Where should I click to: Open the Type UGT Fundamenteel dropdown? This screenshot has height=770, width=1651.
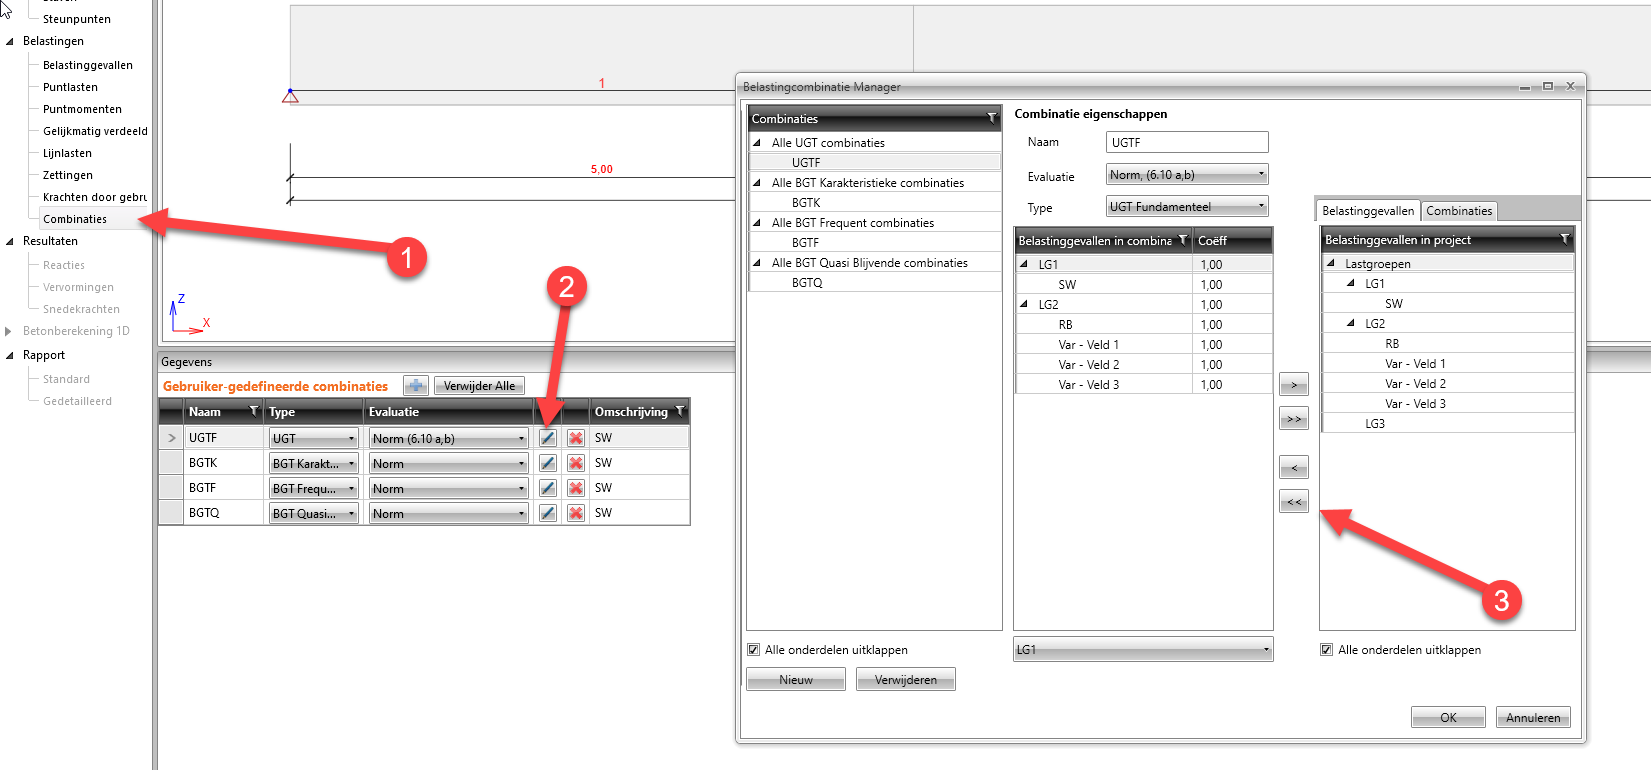click(1187, 207)
